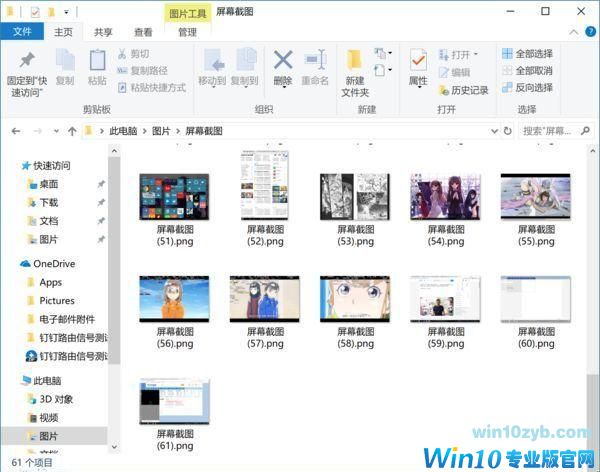Create a new folder with 新建文件夹
This screenshot has width=600, height=472.
tap(355, 68)
